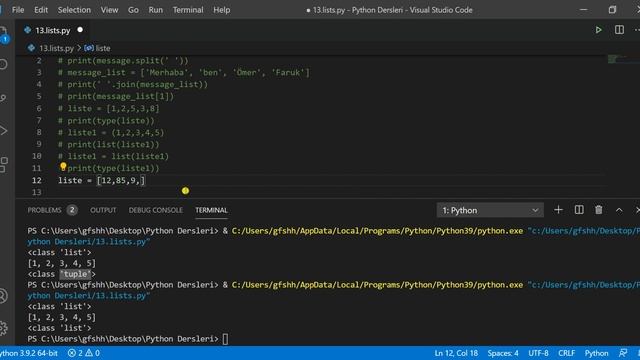
Task: Open the Search view in activity bar
Action: coord(3,64)
